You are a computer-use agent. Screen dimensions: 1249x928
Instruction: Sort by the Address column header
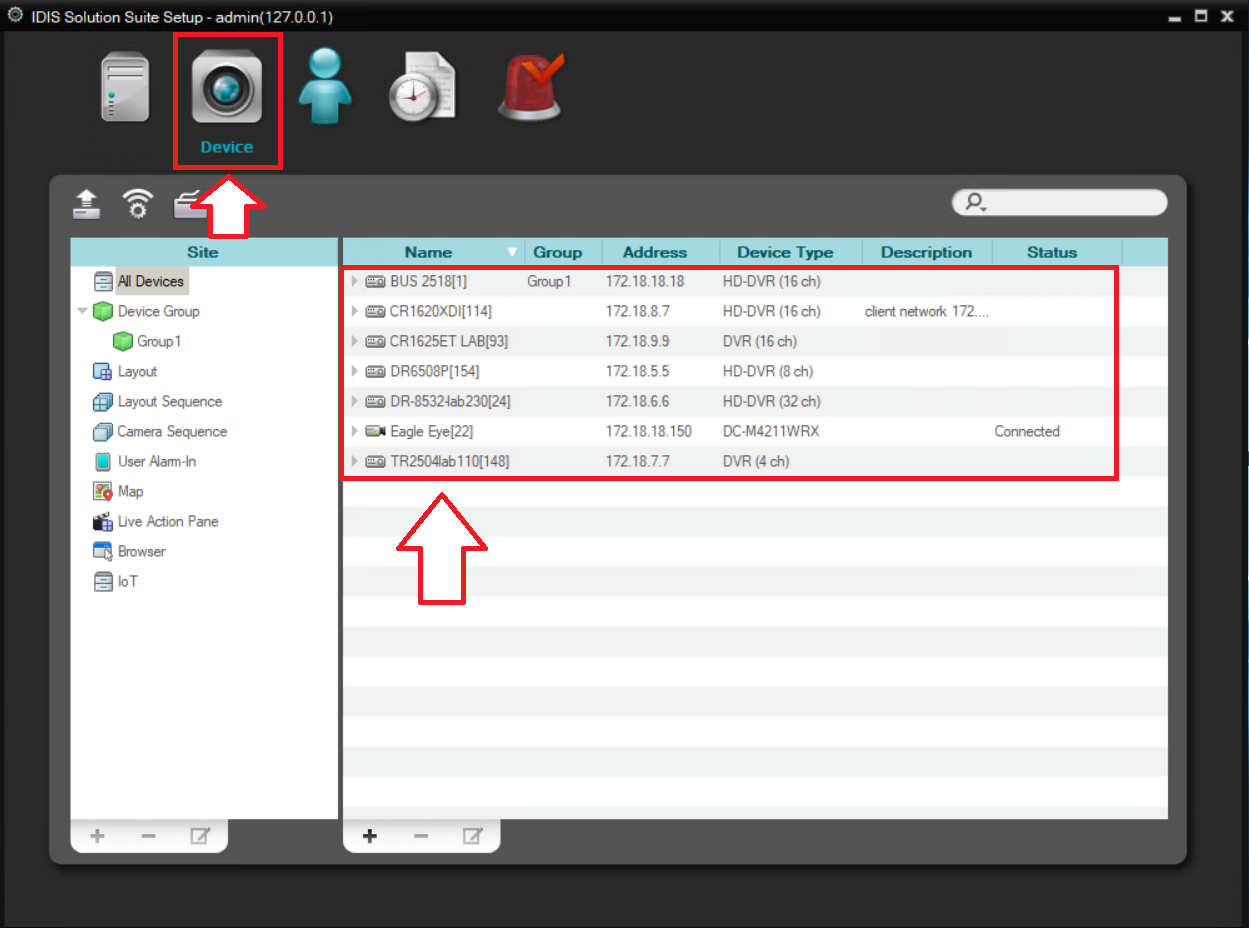[655, 252]
